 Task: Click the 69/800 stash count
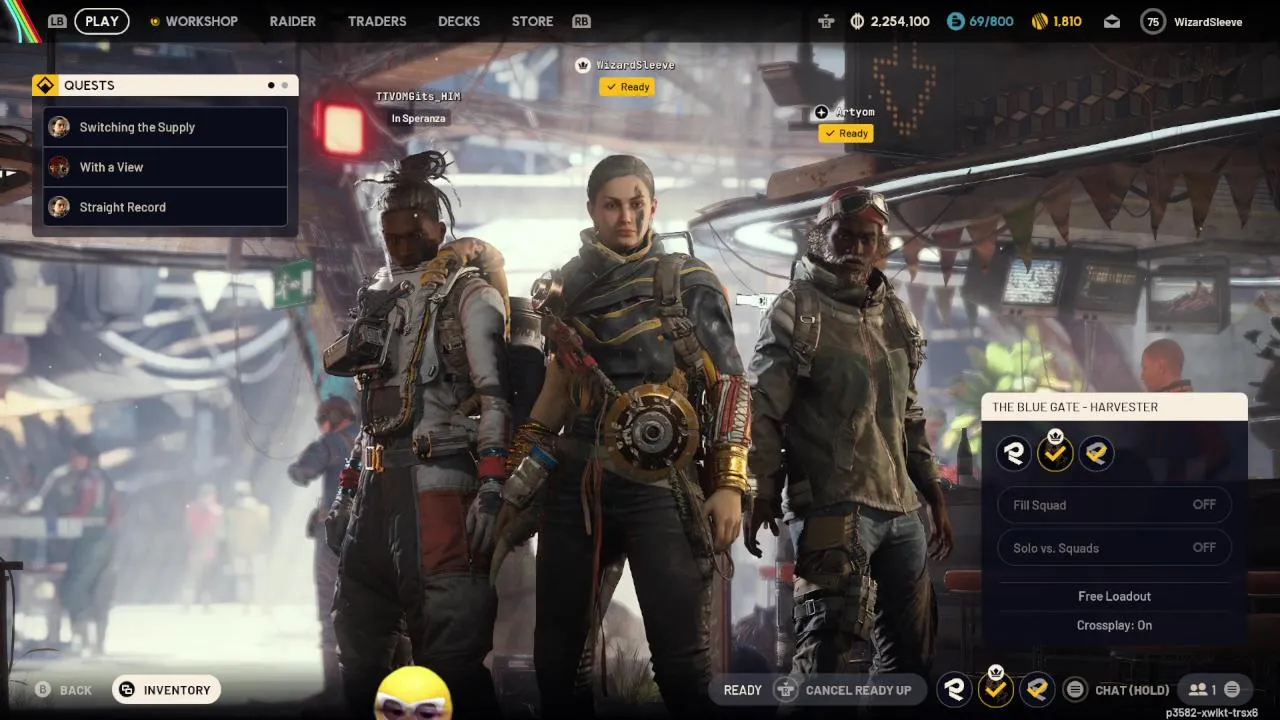(991, 21)
